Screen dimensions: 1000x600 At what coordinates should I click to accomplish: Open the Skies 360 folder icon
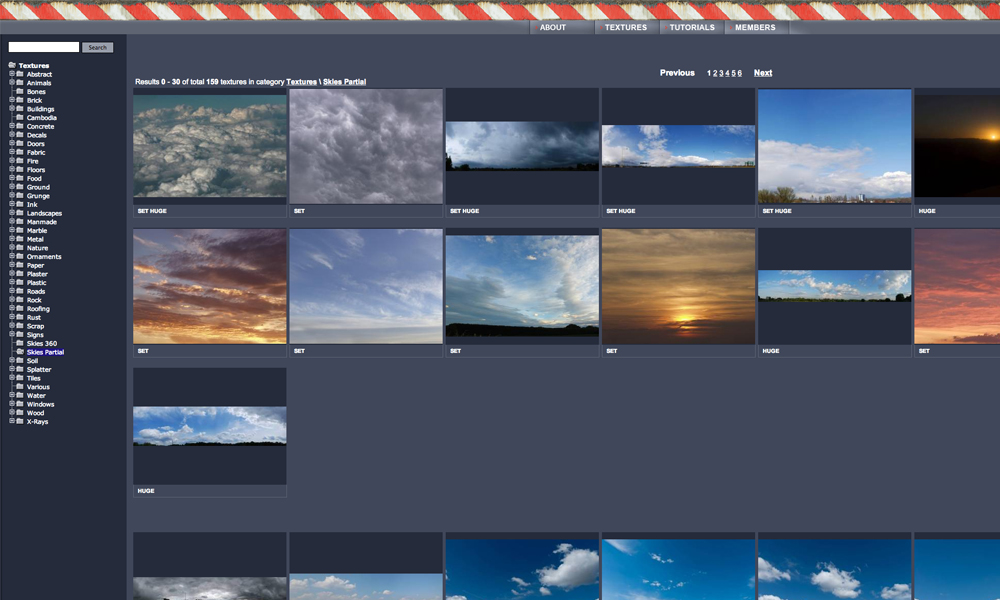20,343
